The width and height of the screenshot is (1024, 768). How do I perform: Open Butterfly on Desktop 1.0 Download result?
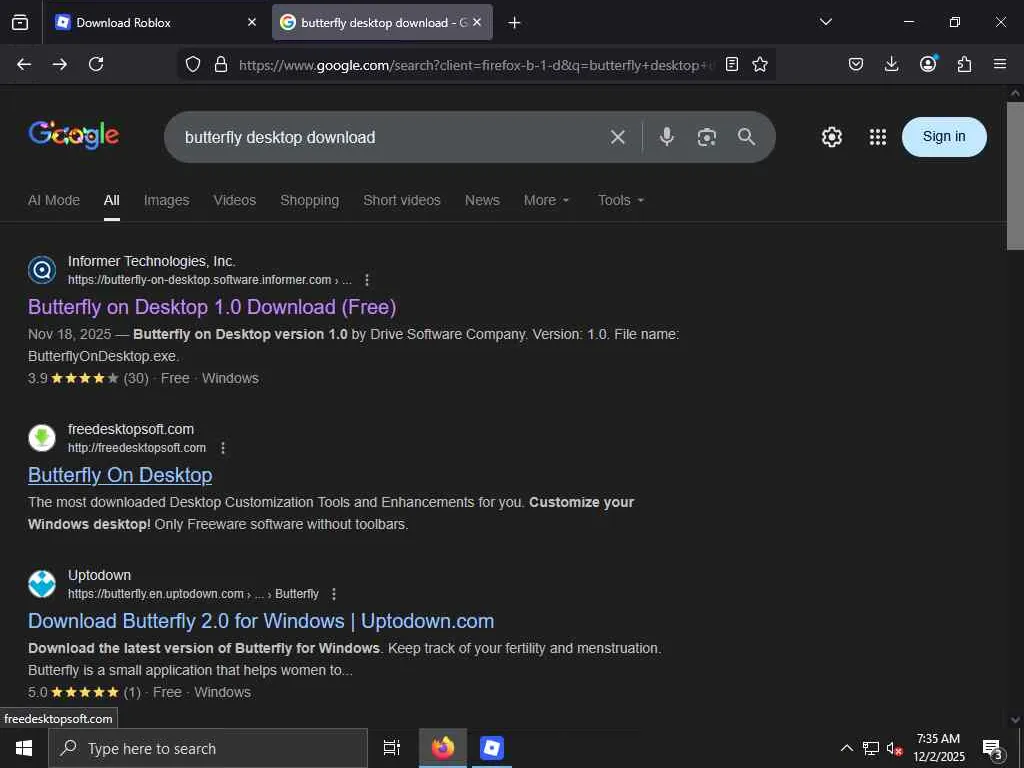212,307
